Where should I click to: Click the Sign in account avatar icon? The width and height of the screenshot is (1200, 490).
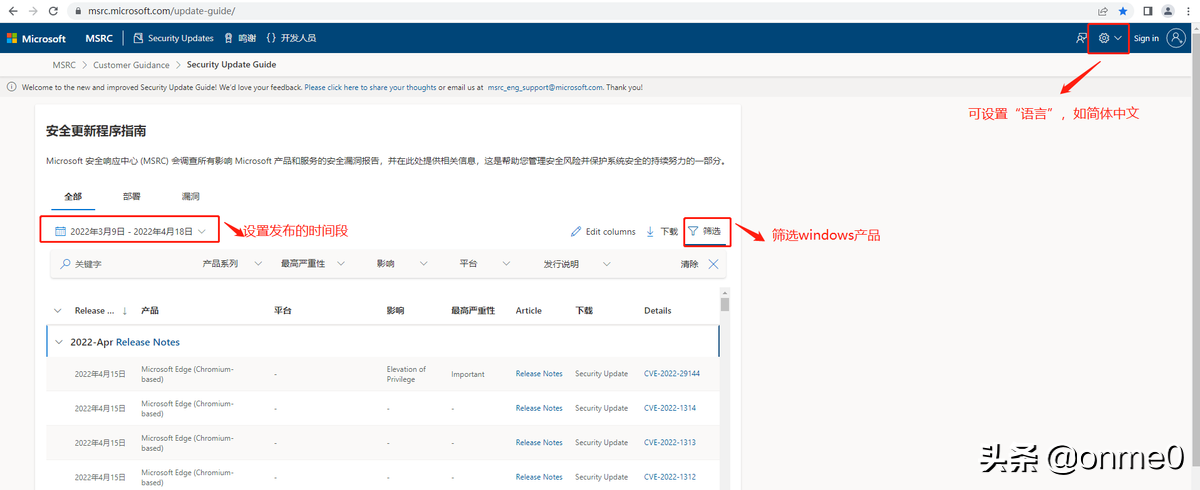pyautogui.click(x=1176, y=38)
